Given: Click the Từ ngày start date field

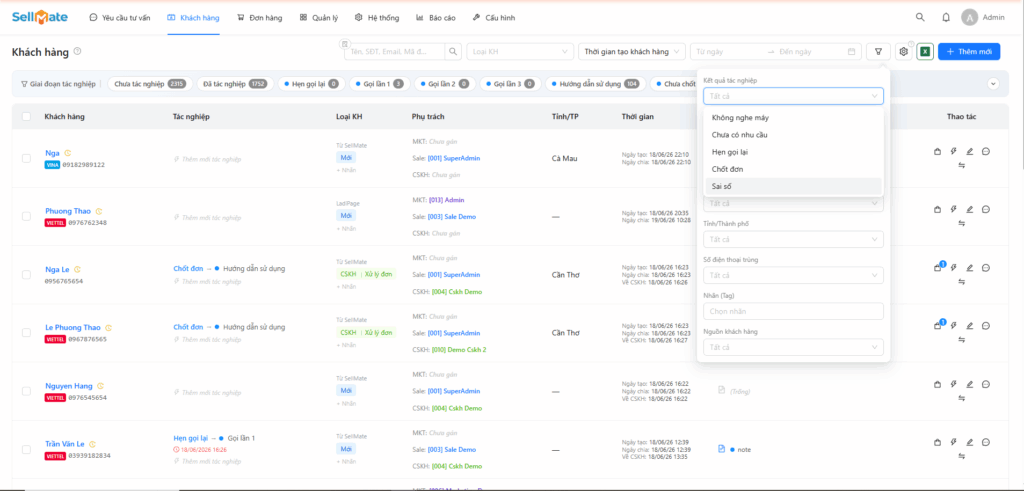Looking at the screenshot, I should coord(728,52).
